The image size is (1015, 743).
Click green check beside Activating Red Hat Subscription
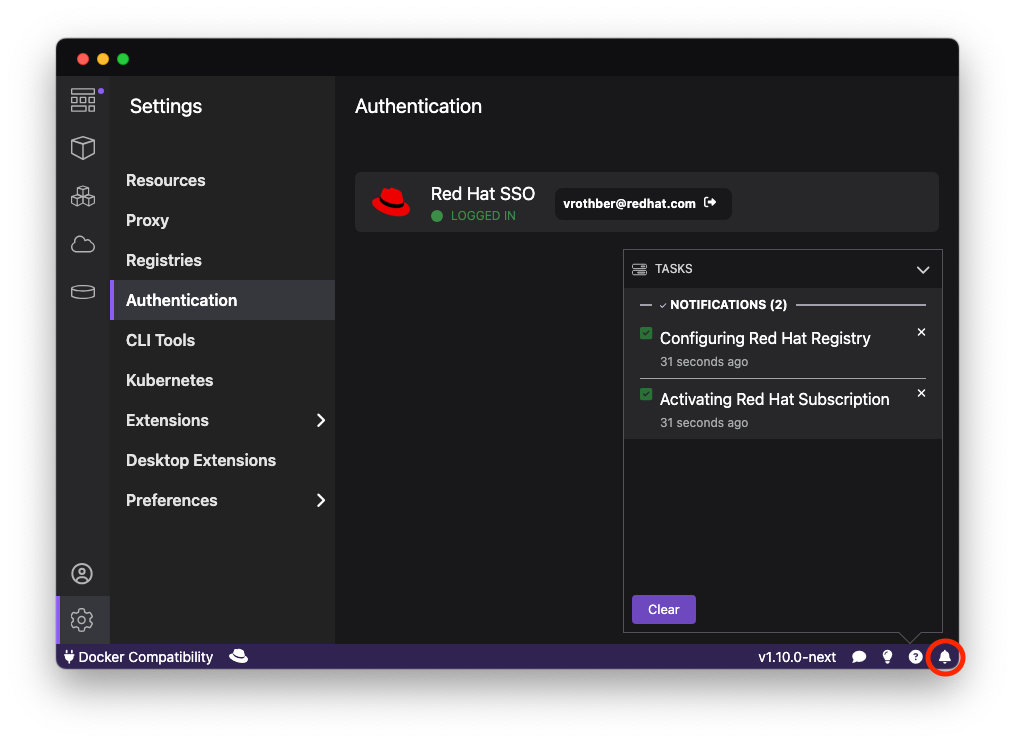[x=646, y=394]
